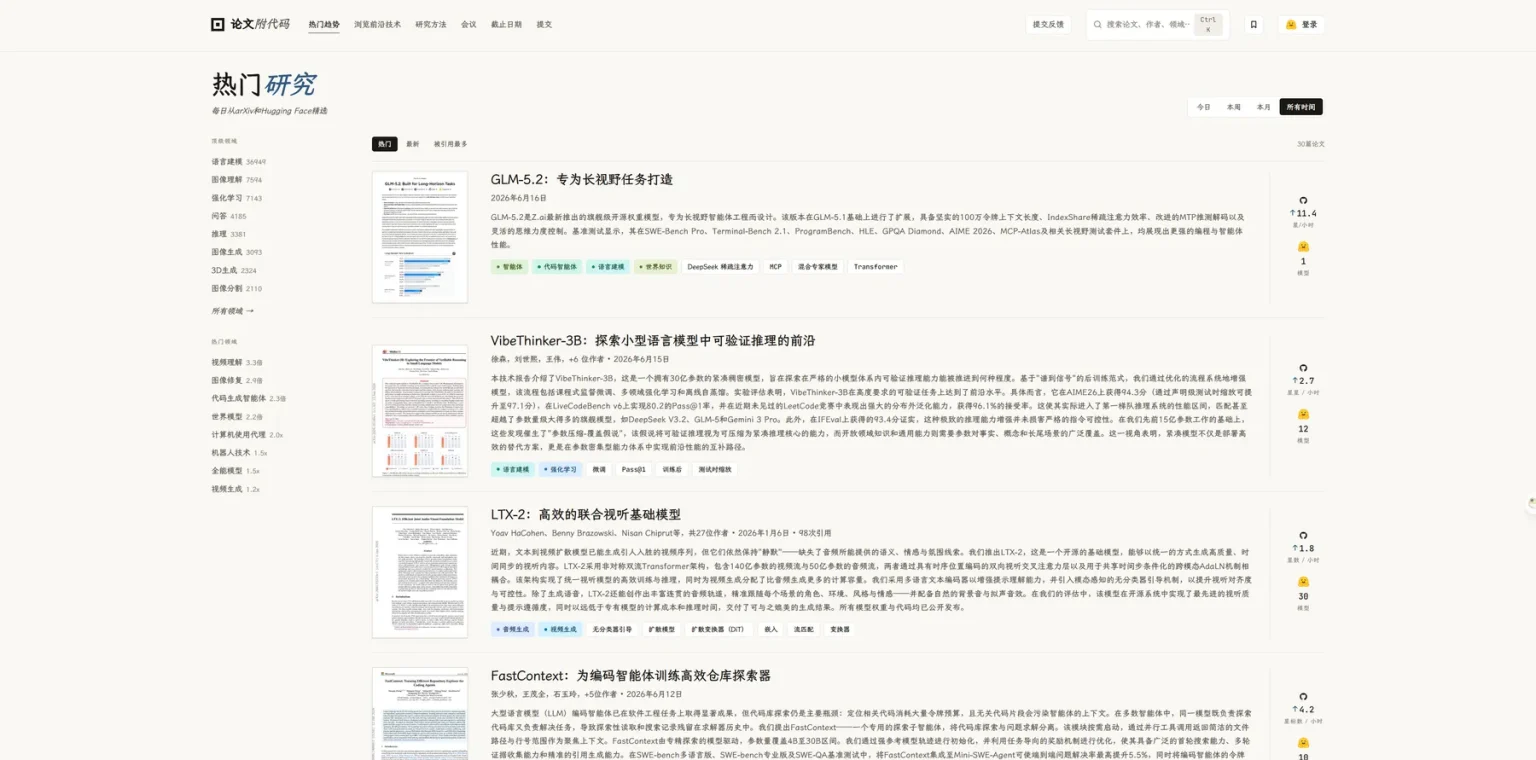Switch to the 被引用最多 sort tab

(450, 144)
